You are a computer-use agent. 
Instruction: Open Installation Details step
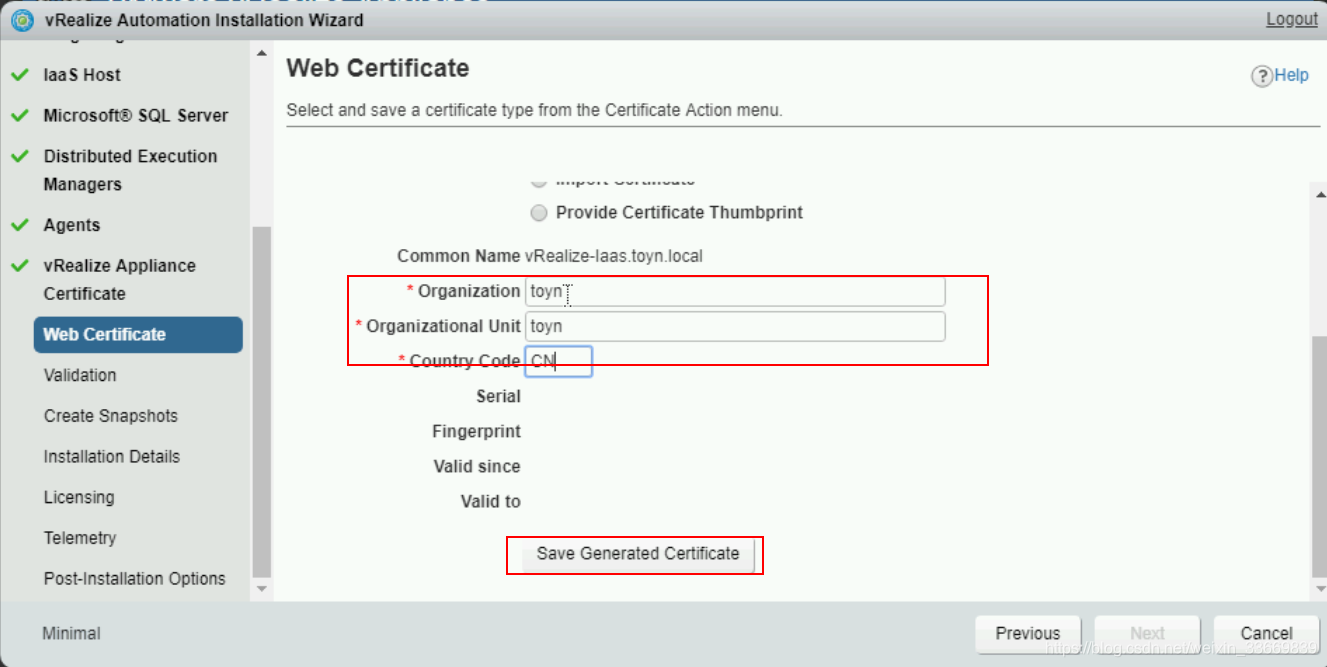(x=112, y=457)
